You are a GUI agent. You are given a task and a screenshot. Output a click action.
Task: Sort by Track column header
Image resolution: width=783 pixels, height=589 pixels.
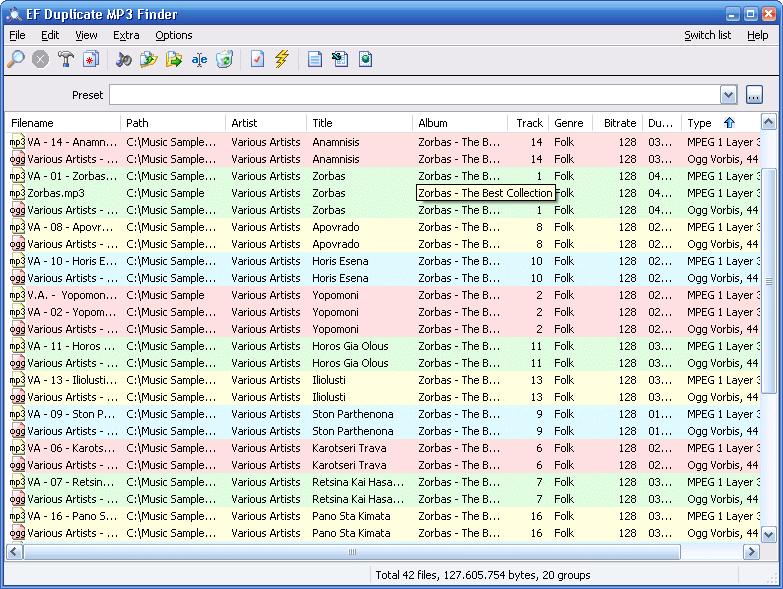pos(528,123)
